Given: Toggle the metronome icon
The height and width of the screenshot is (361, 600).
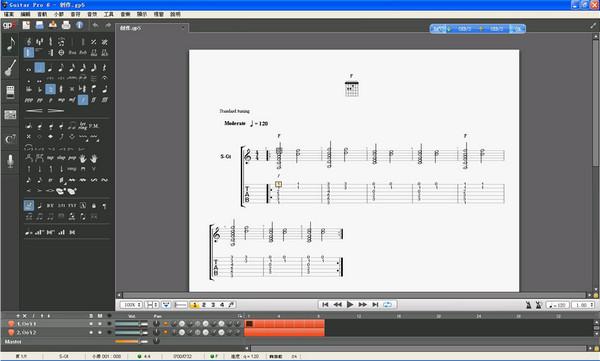Looking at the screenshot, I should coord(528,305).
